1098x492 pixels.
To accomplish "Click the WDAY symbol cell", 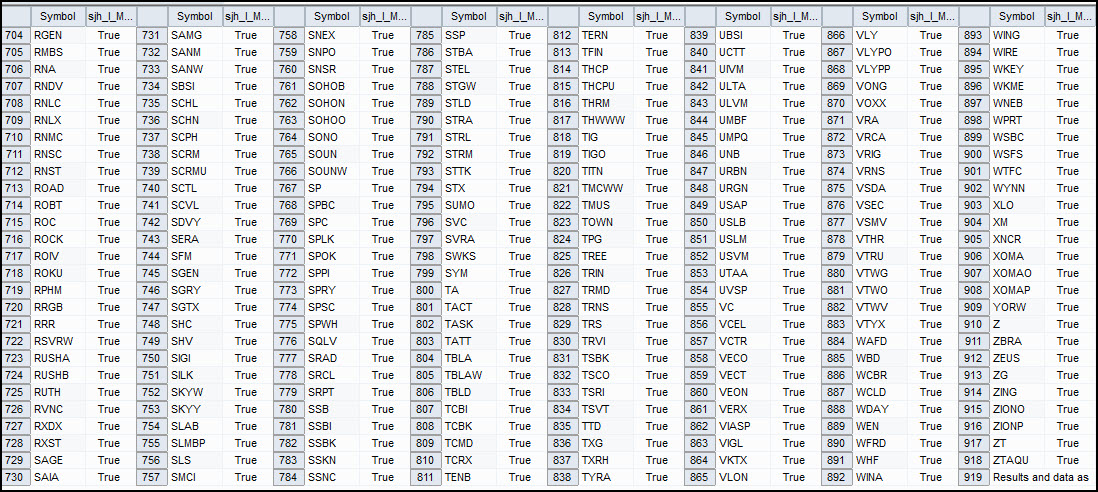I will 880,409.
